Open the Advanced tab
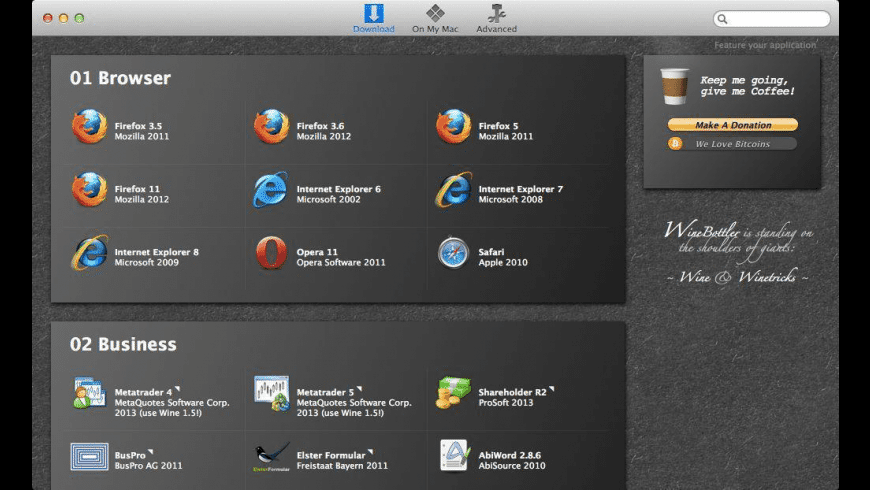Viewport: 870px width, 490px height. click(496, 18)
